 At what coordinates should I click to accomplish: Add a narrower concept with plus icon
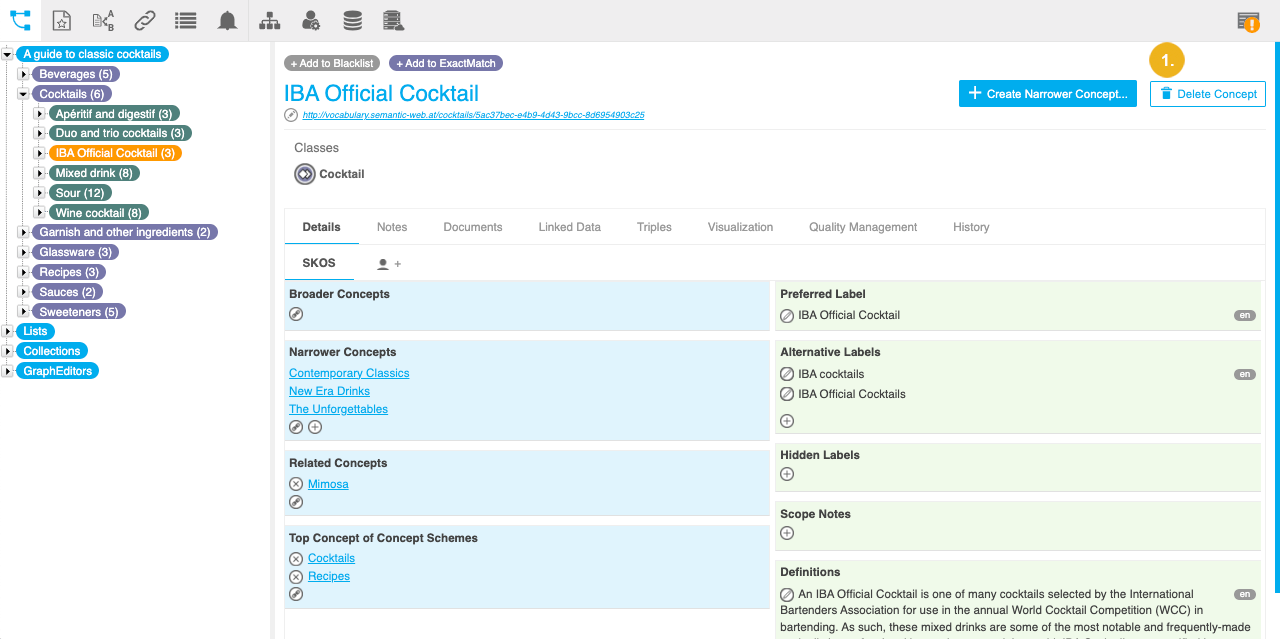click(x=315, y=427)
